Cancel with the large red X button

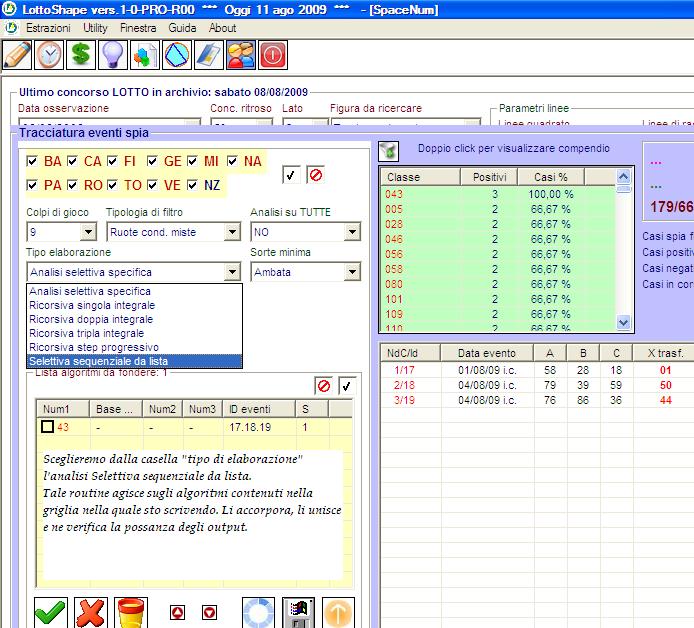(91, 613)
